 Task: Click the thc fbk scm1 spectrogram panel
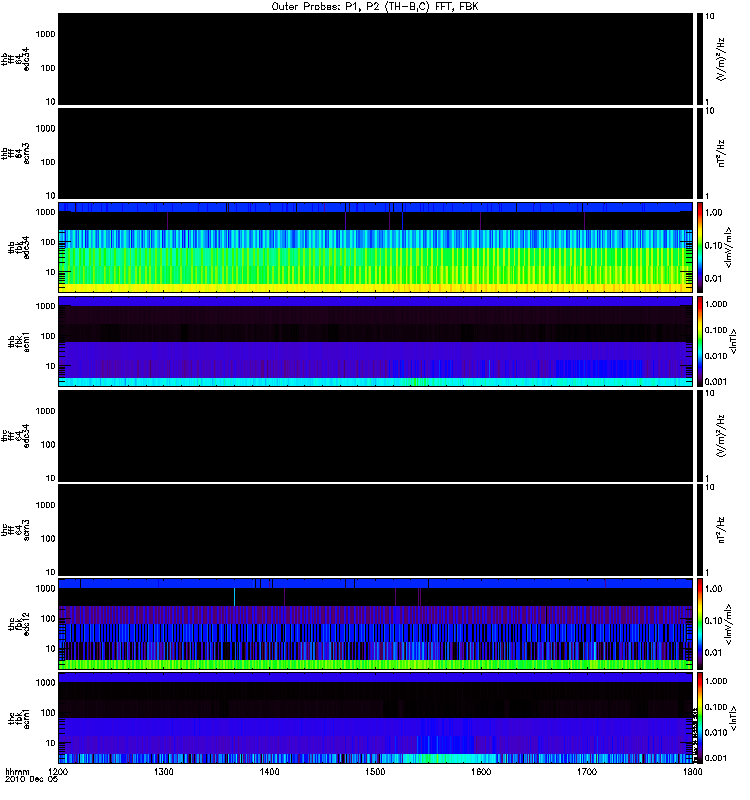[375, 718]
